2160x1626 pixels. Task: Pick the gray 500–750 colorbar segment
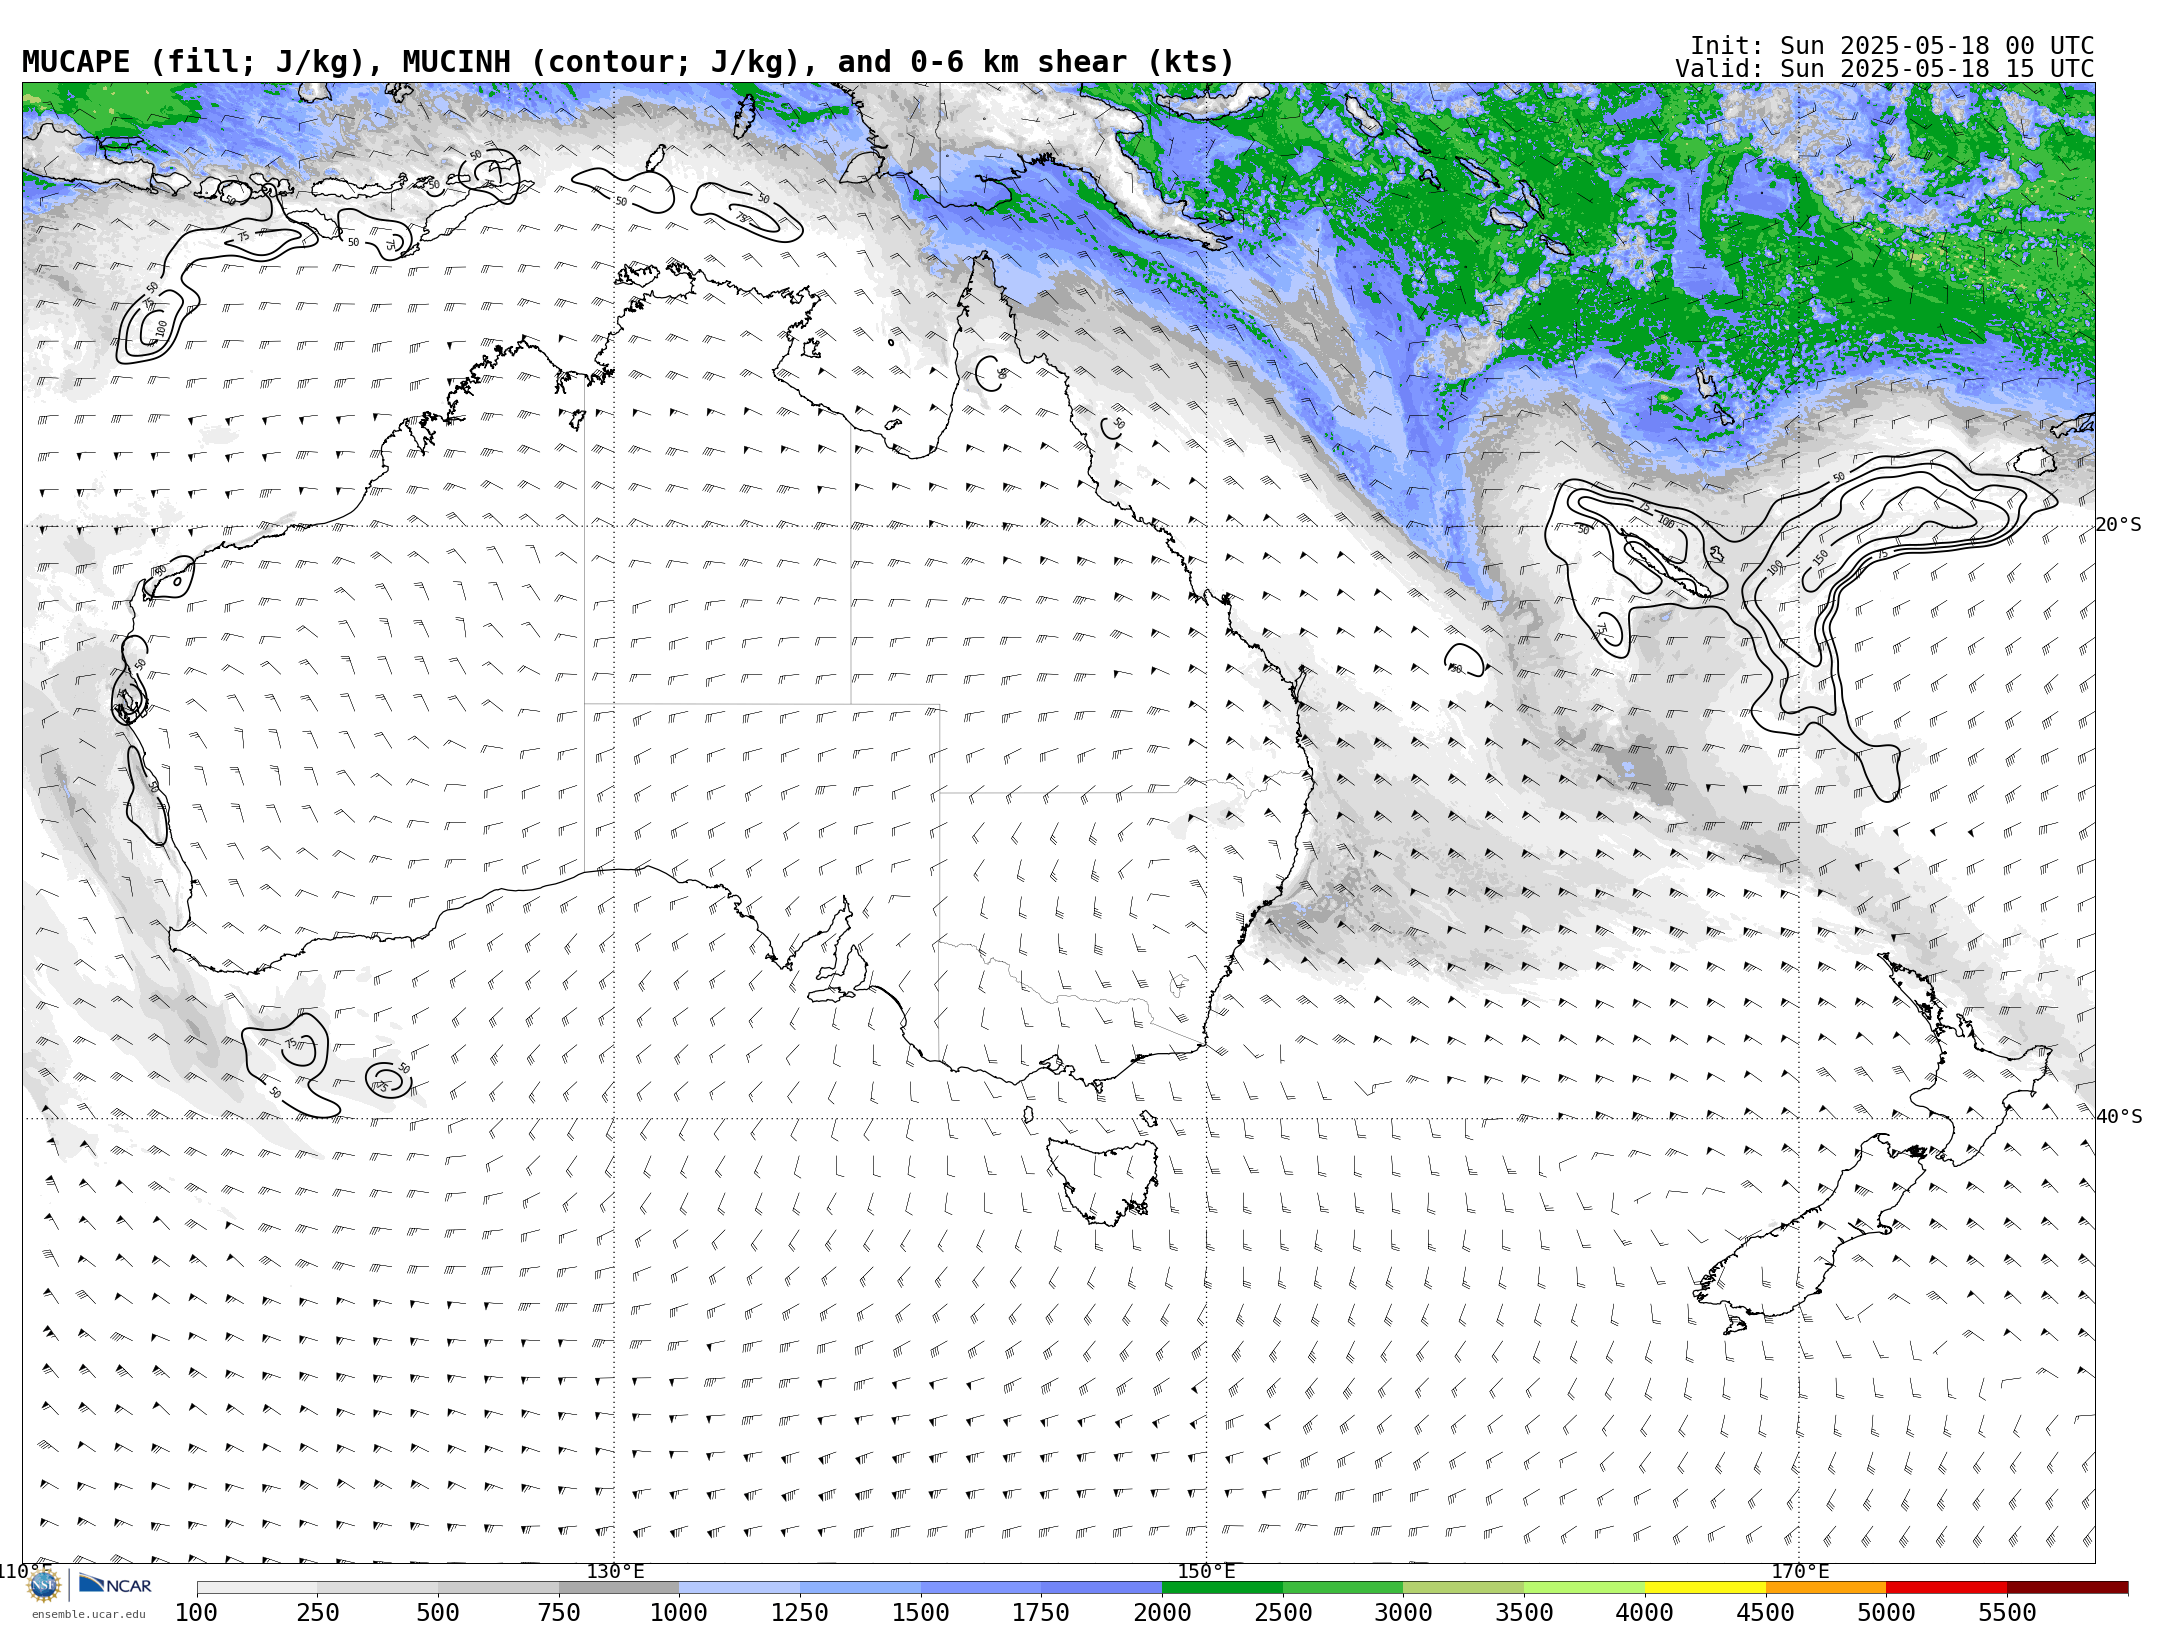click(x=498, y=1587)
